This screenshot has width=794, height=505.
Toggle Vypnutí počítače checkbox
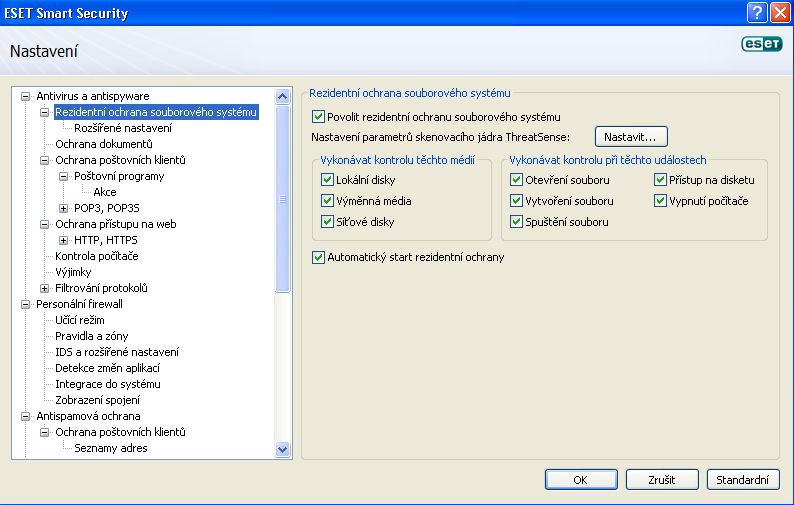[660, 201]
